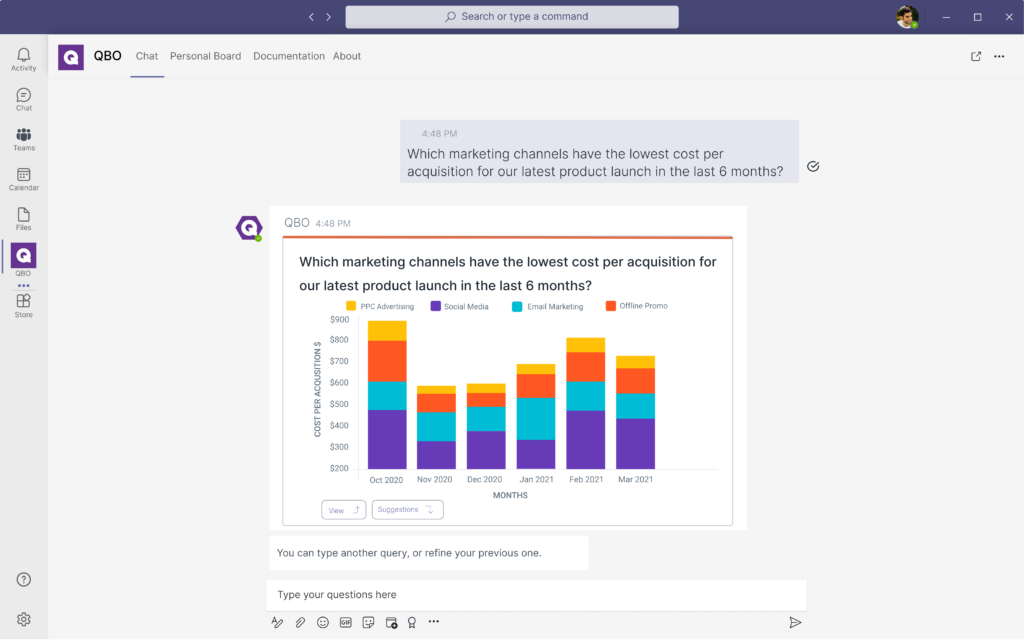Open Calendar from the left sidebar
Image resolution: width=1024 pixels, height=640 pixels.
coord(23,179)
